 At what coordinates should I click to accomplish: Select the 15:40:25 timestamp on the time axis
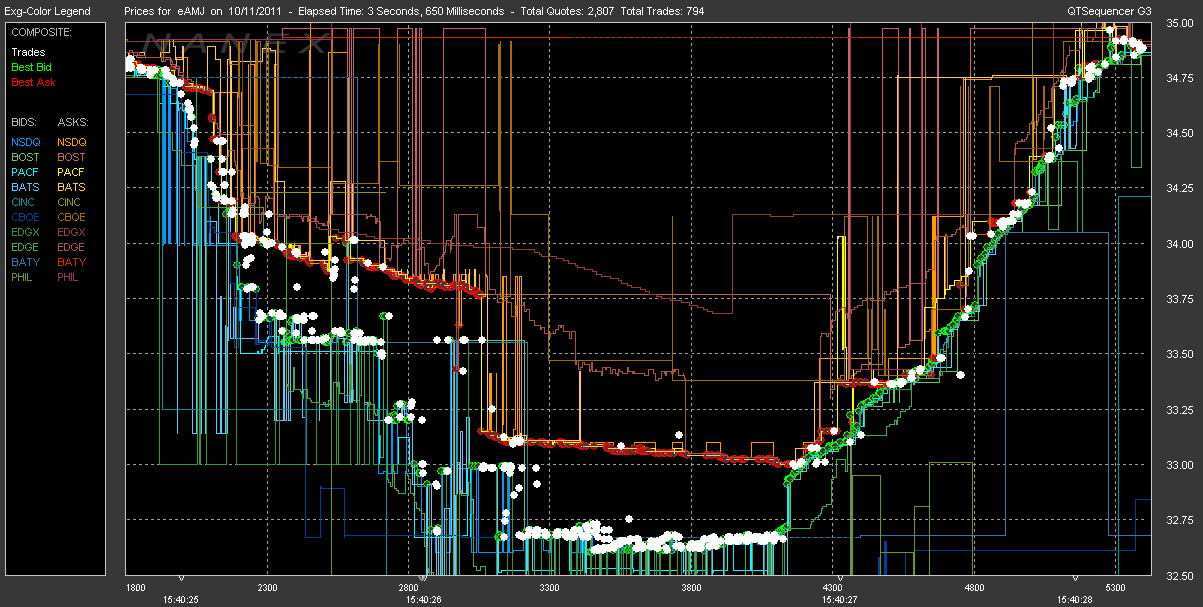tap(182, 600)
